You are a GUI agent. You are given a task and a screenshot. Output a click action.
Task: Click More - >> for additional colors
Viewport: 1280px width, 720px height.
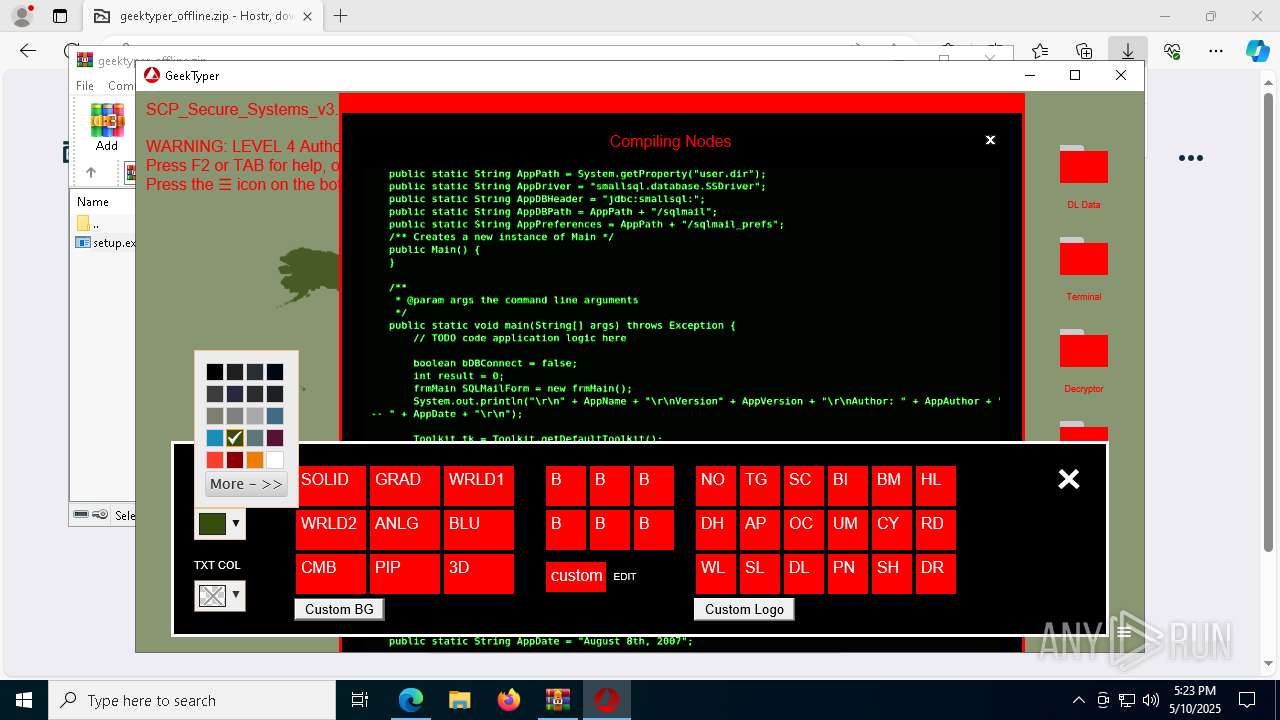(246, 484)
